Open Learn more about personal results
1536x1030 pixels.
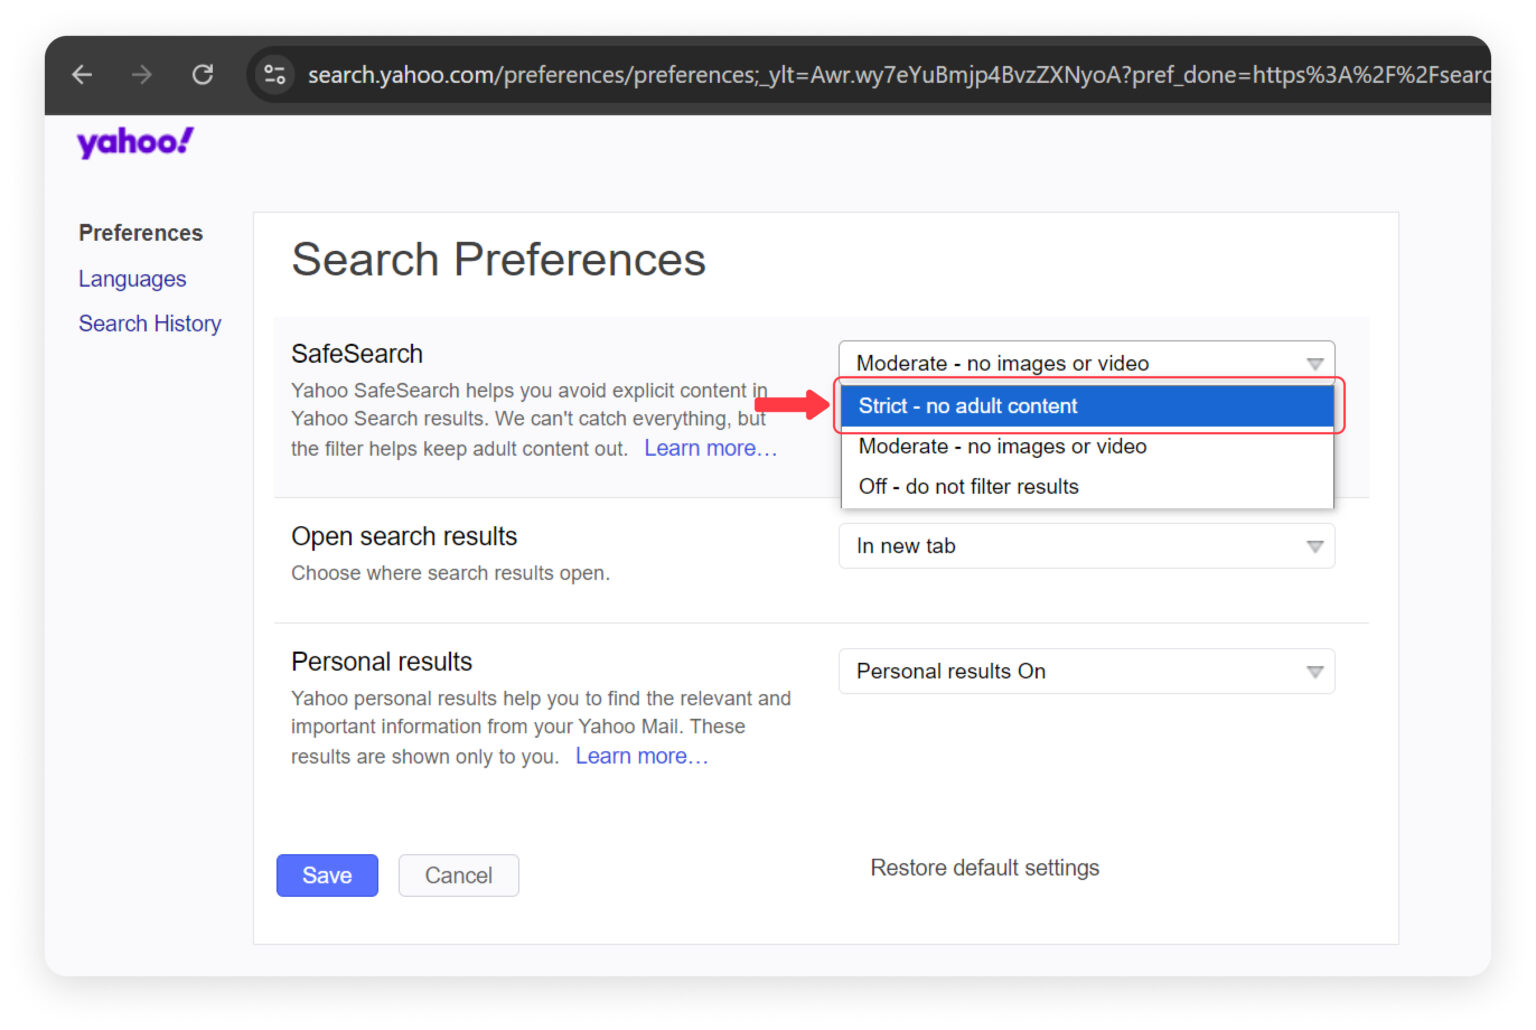point(641,756)
